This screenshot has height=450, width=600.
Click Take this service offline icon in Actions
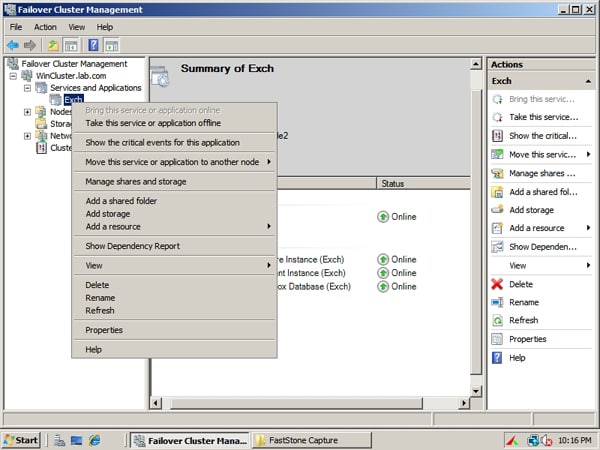[x=497, y=117]
